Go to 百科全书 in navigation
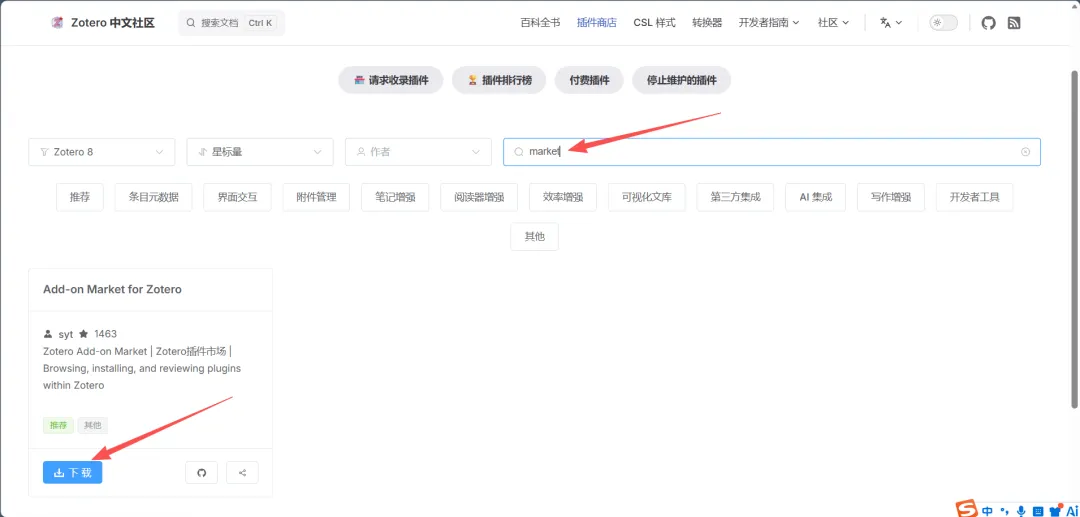The width and height of the screenshot is (1080, 517). pos(540,23)
